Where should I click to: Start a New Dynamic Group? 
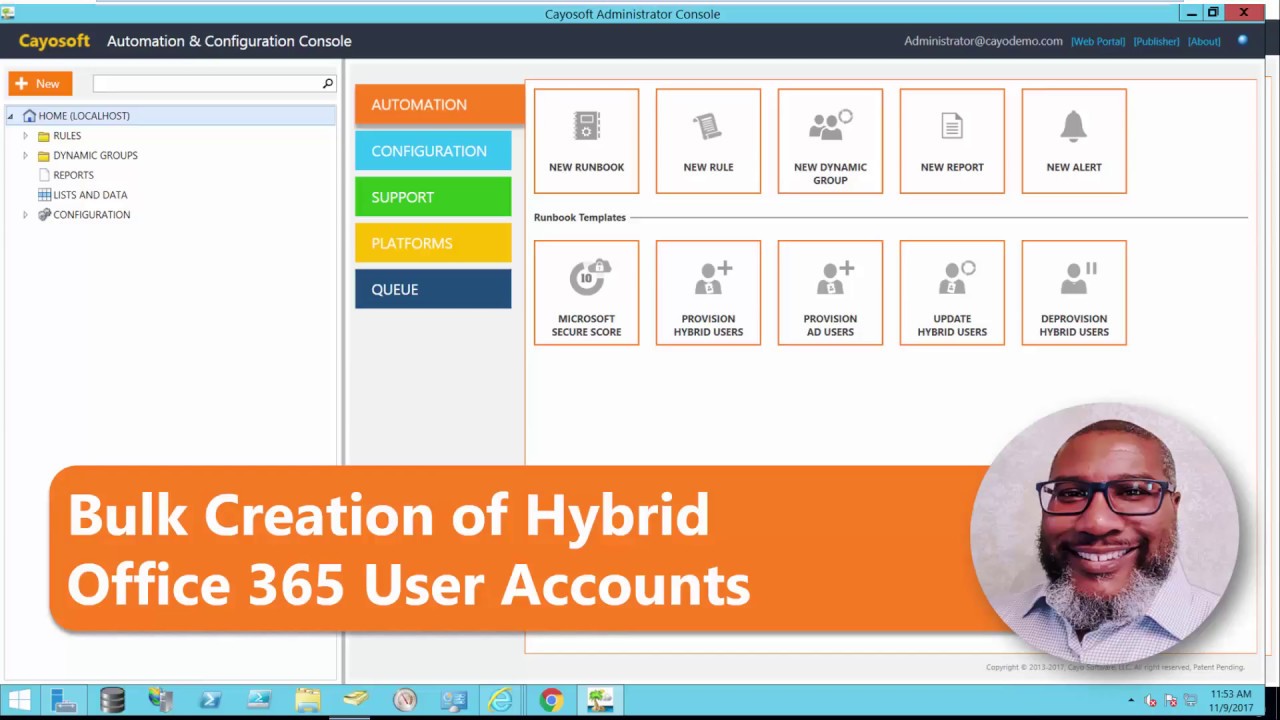click(830, 141)
